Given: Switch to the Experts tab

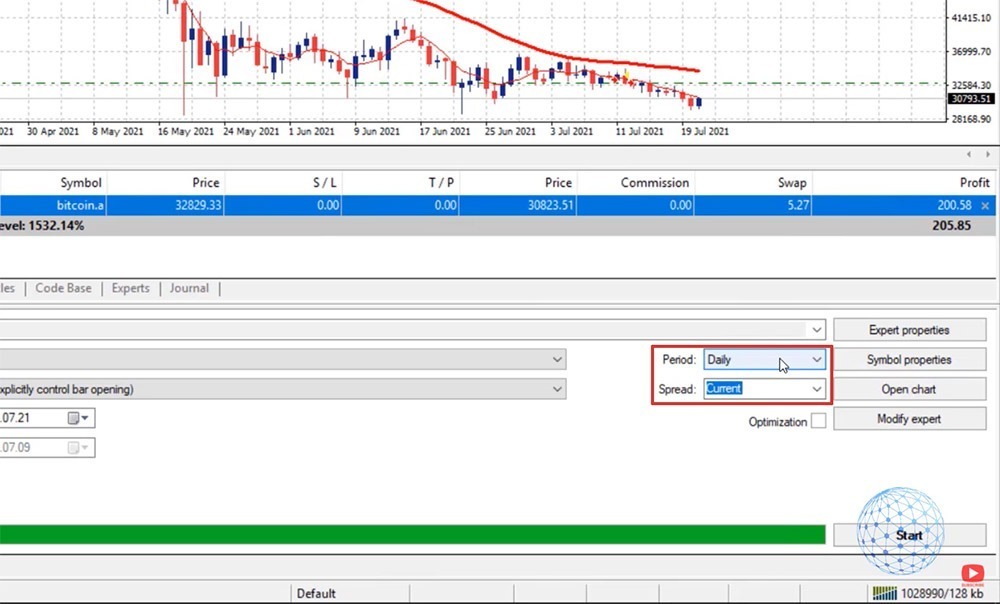Looking at the screenshot, I should pos(130,288).
